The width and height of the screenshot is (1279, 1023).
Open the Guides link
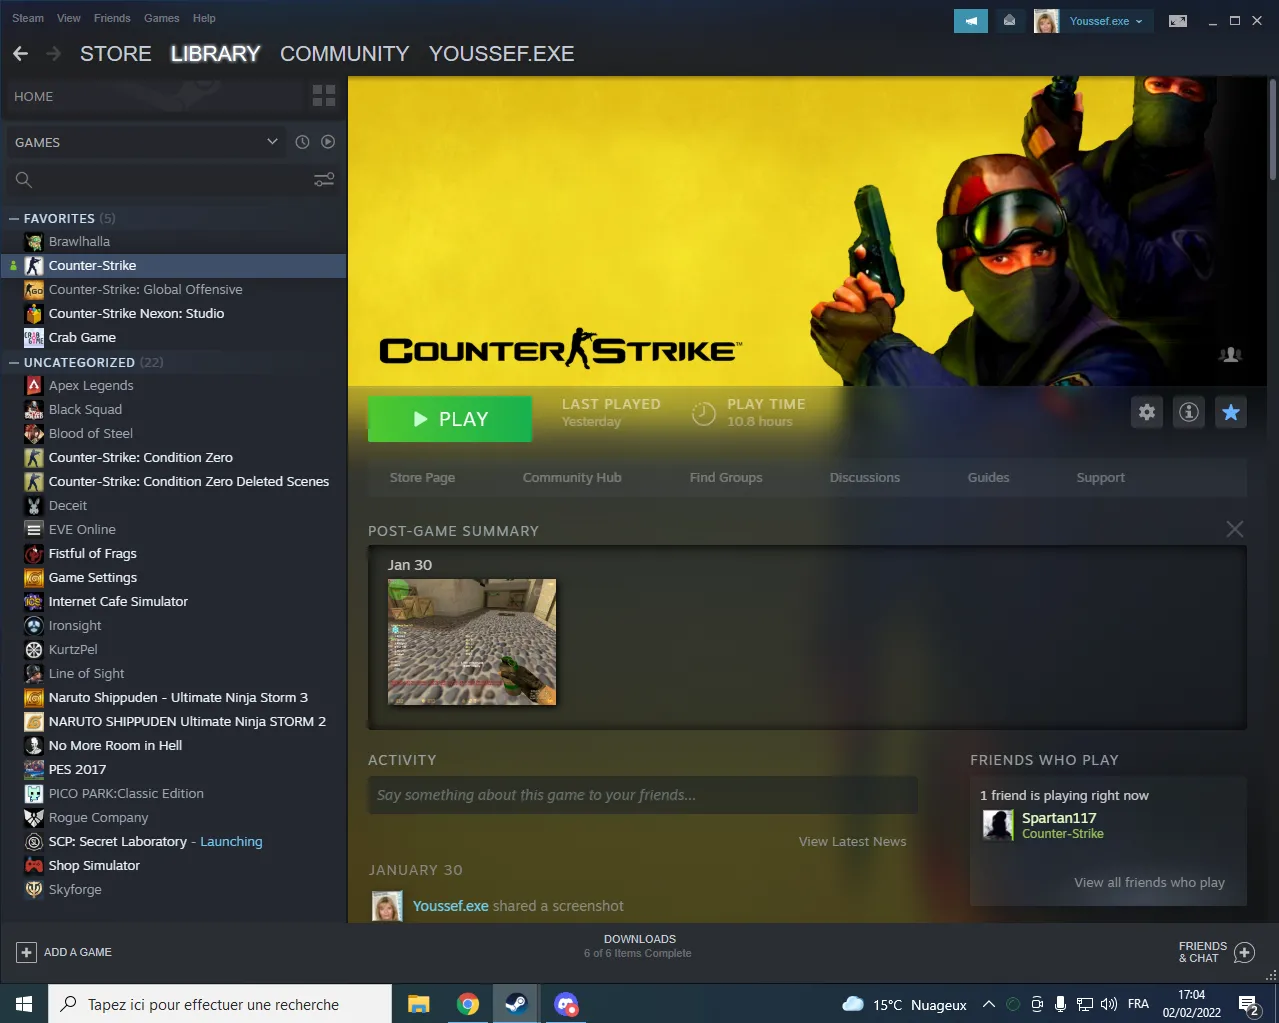tap(989, 478)
